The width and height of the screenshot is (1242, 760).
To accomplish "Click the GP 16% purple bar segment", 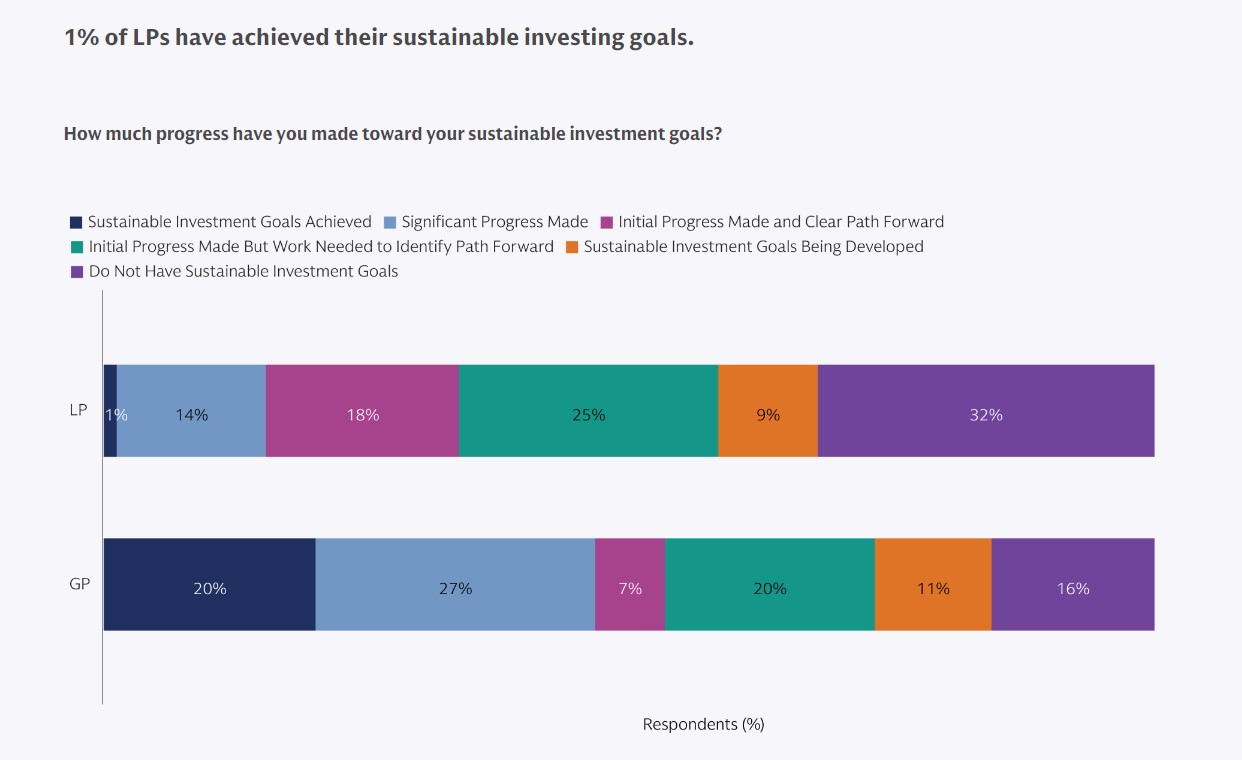I will (1073, 585).
